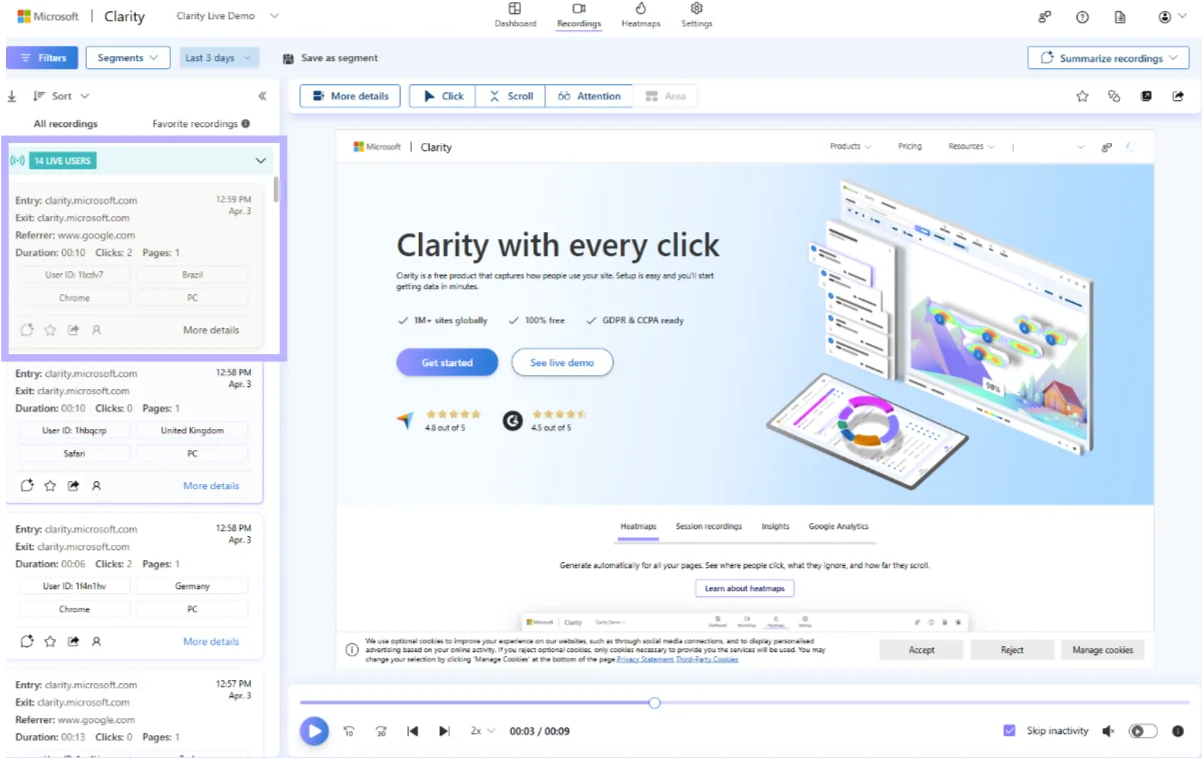Click the favorite recordings info icon
The width and height of the screenshot is (1202, 758).
246,124
